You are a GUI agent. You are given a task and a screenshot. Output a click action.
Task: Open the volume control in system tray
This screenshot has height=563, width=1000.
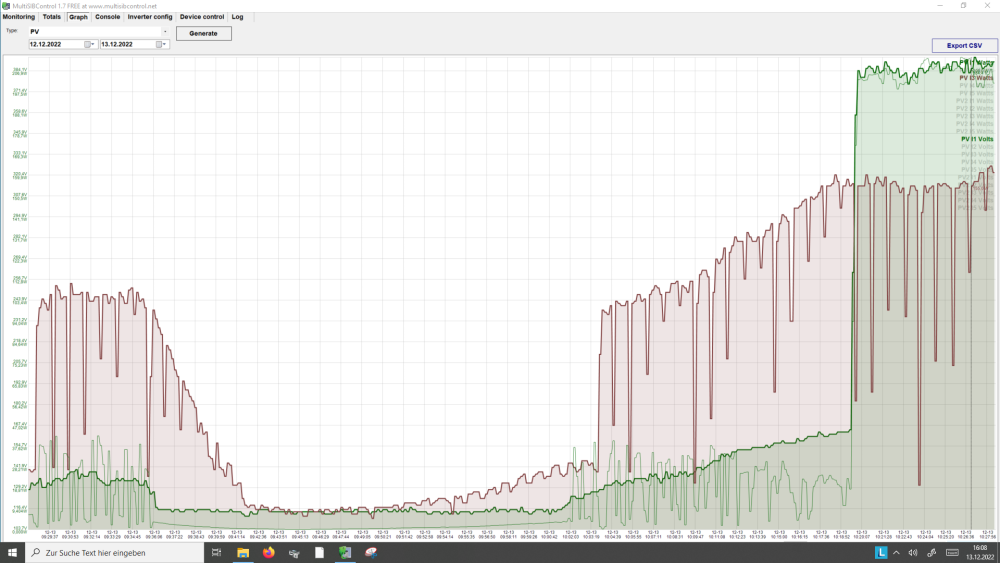click(x=913, y=553)
